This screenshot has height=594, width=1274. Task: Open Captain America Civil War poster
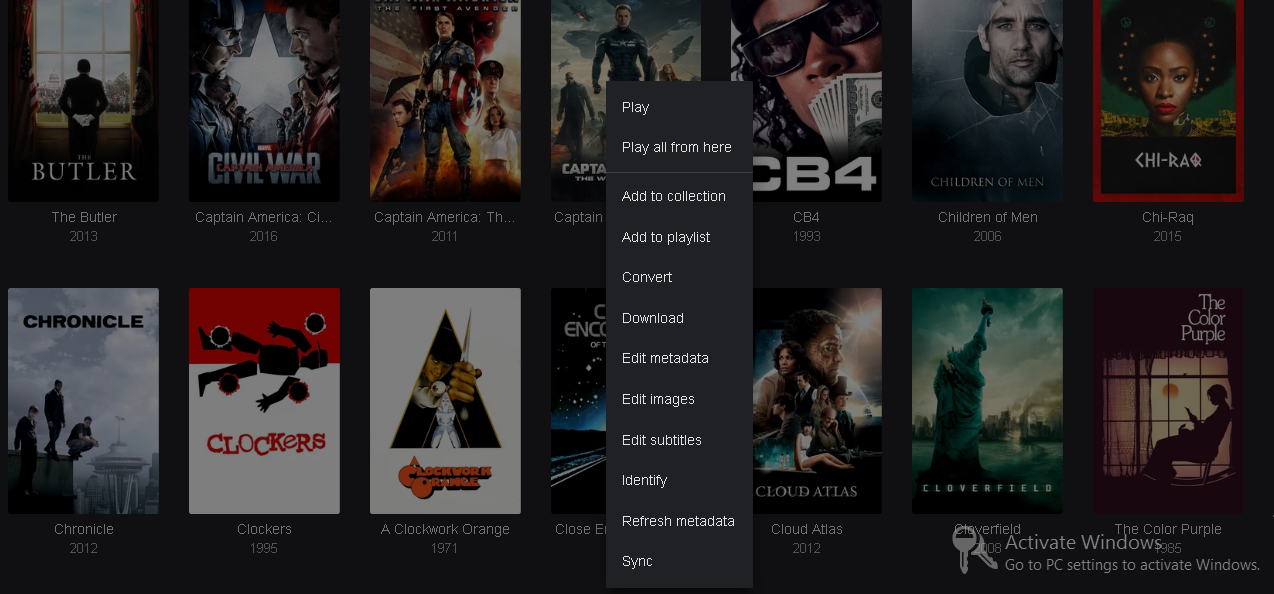pos(264,100)
